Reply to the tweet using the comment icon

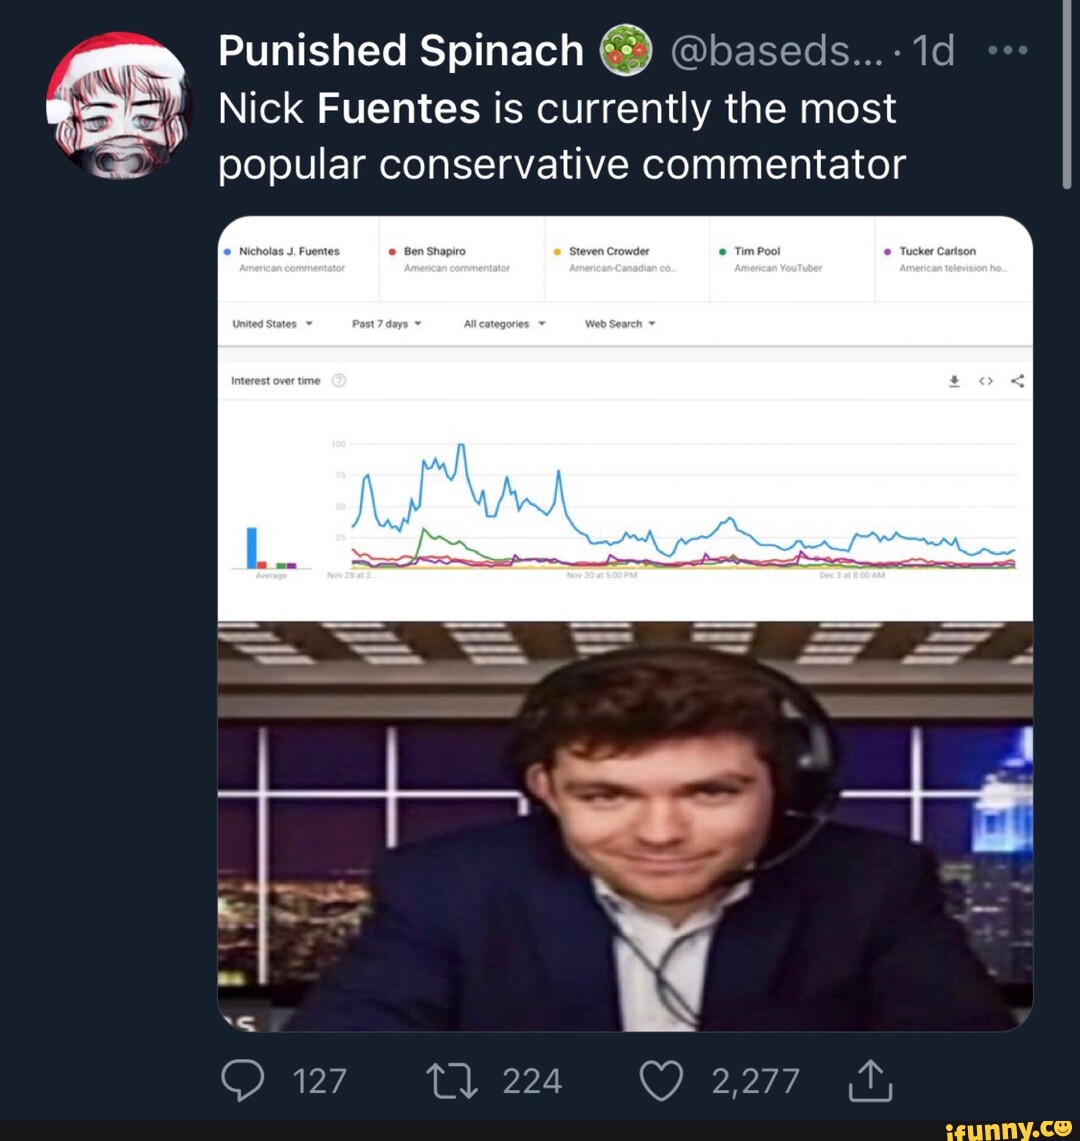243,1080
